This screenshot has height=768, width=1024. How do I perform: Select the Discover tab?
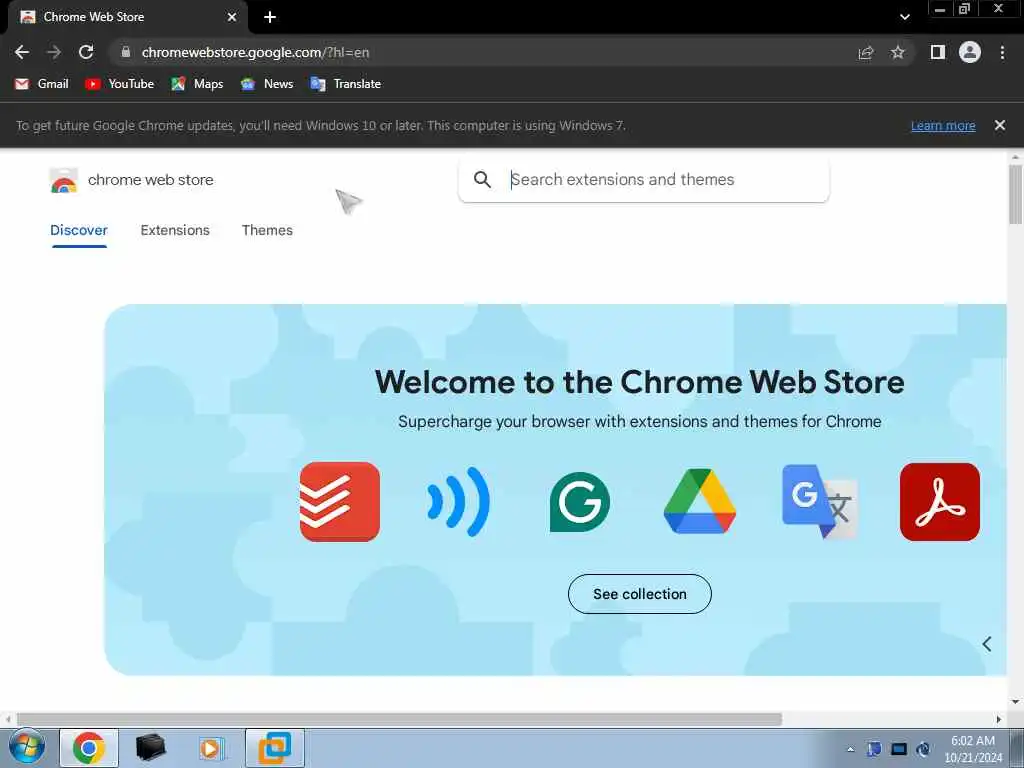pyautogui.click(x=79, y=230)
